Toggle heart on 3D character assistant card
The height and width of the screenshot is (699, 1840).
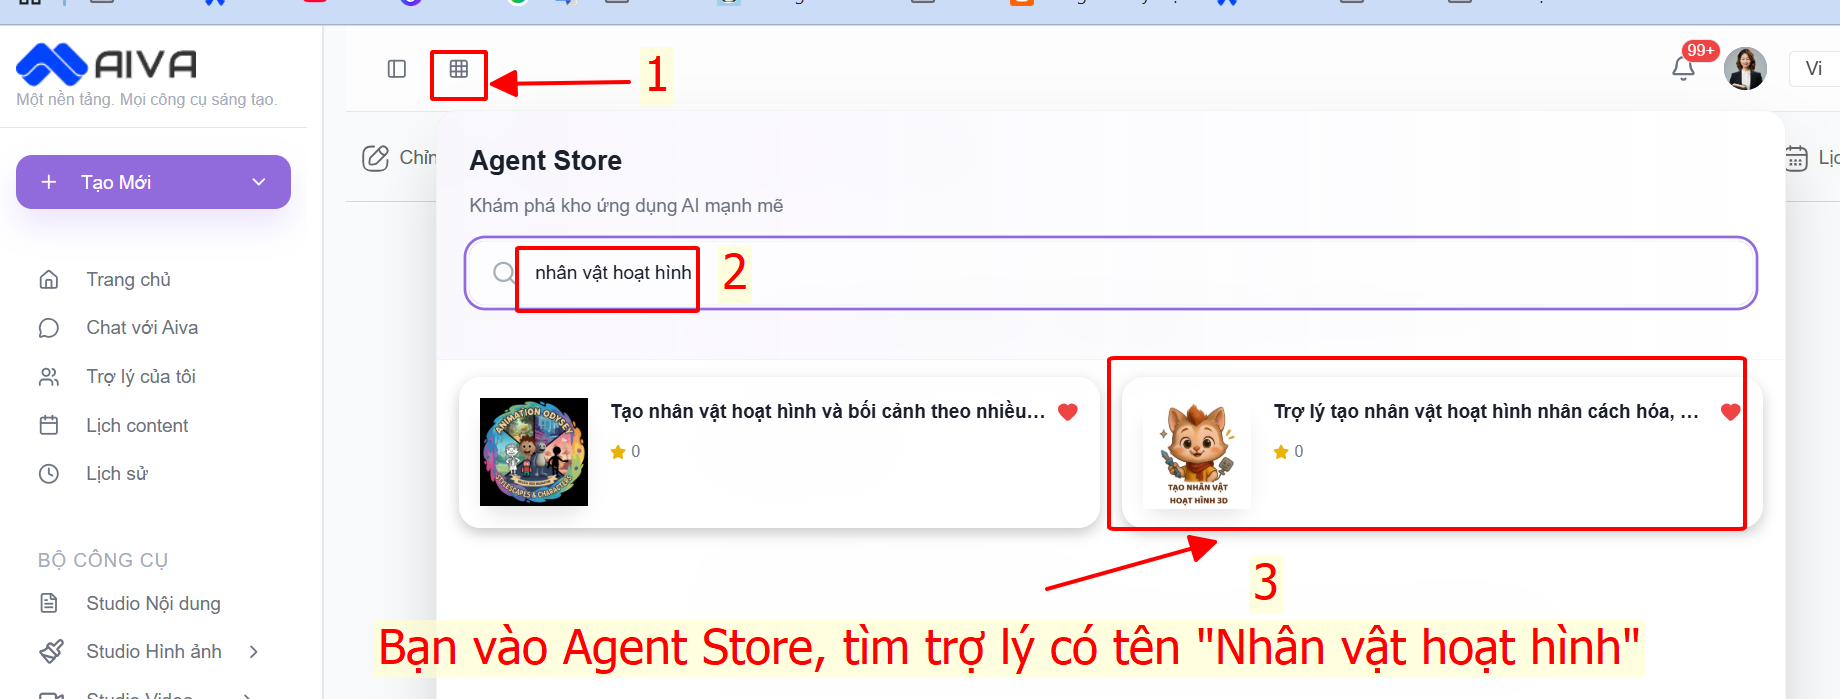(x=1730, y=412)
